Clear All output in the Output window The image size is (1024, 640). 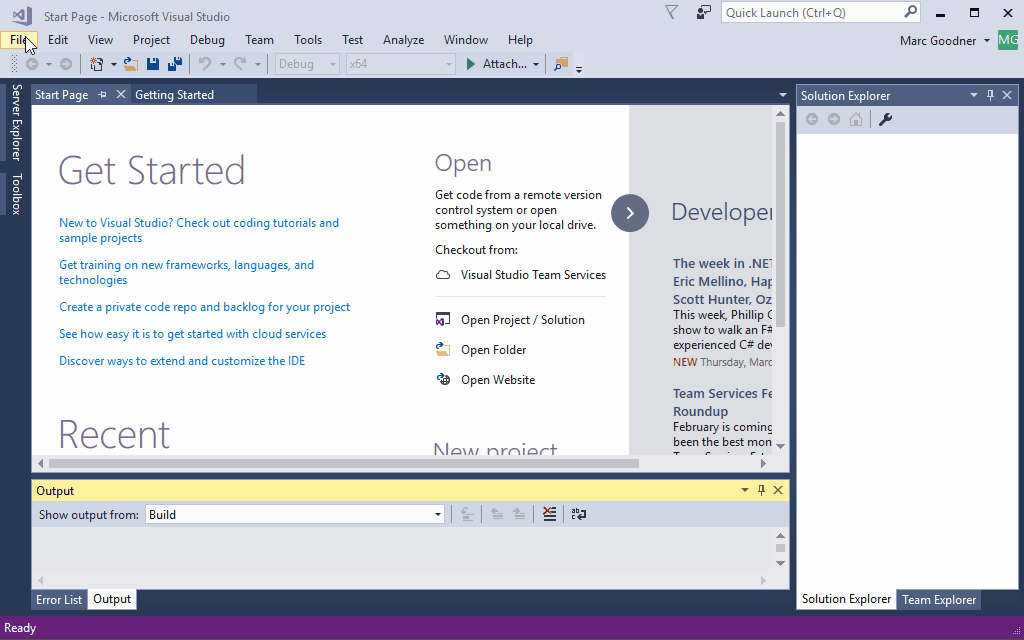coord(549,513)
